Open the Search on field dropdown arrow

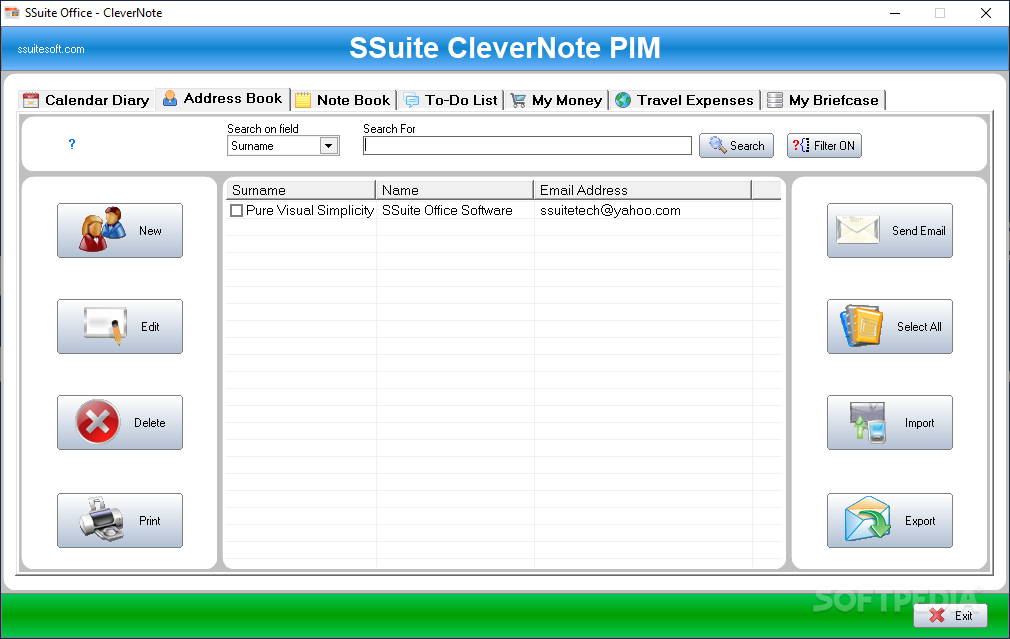click(x=329, y=146)
